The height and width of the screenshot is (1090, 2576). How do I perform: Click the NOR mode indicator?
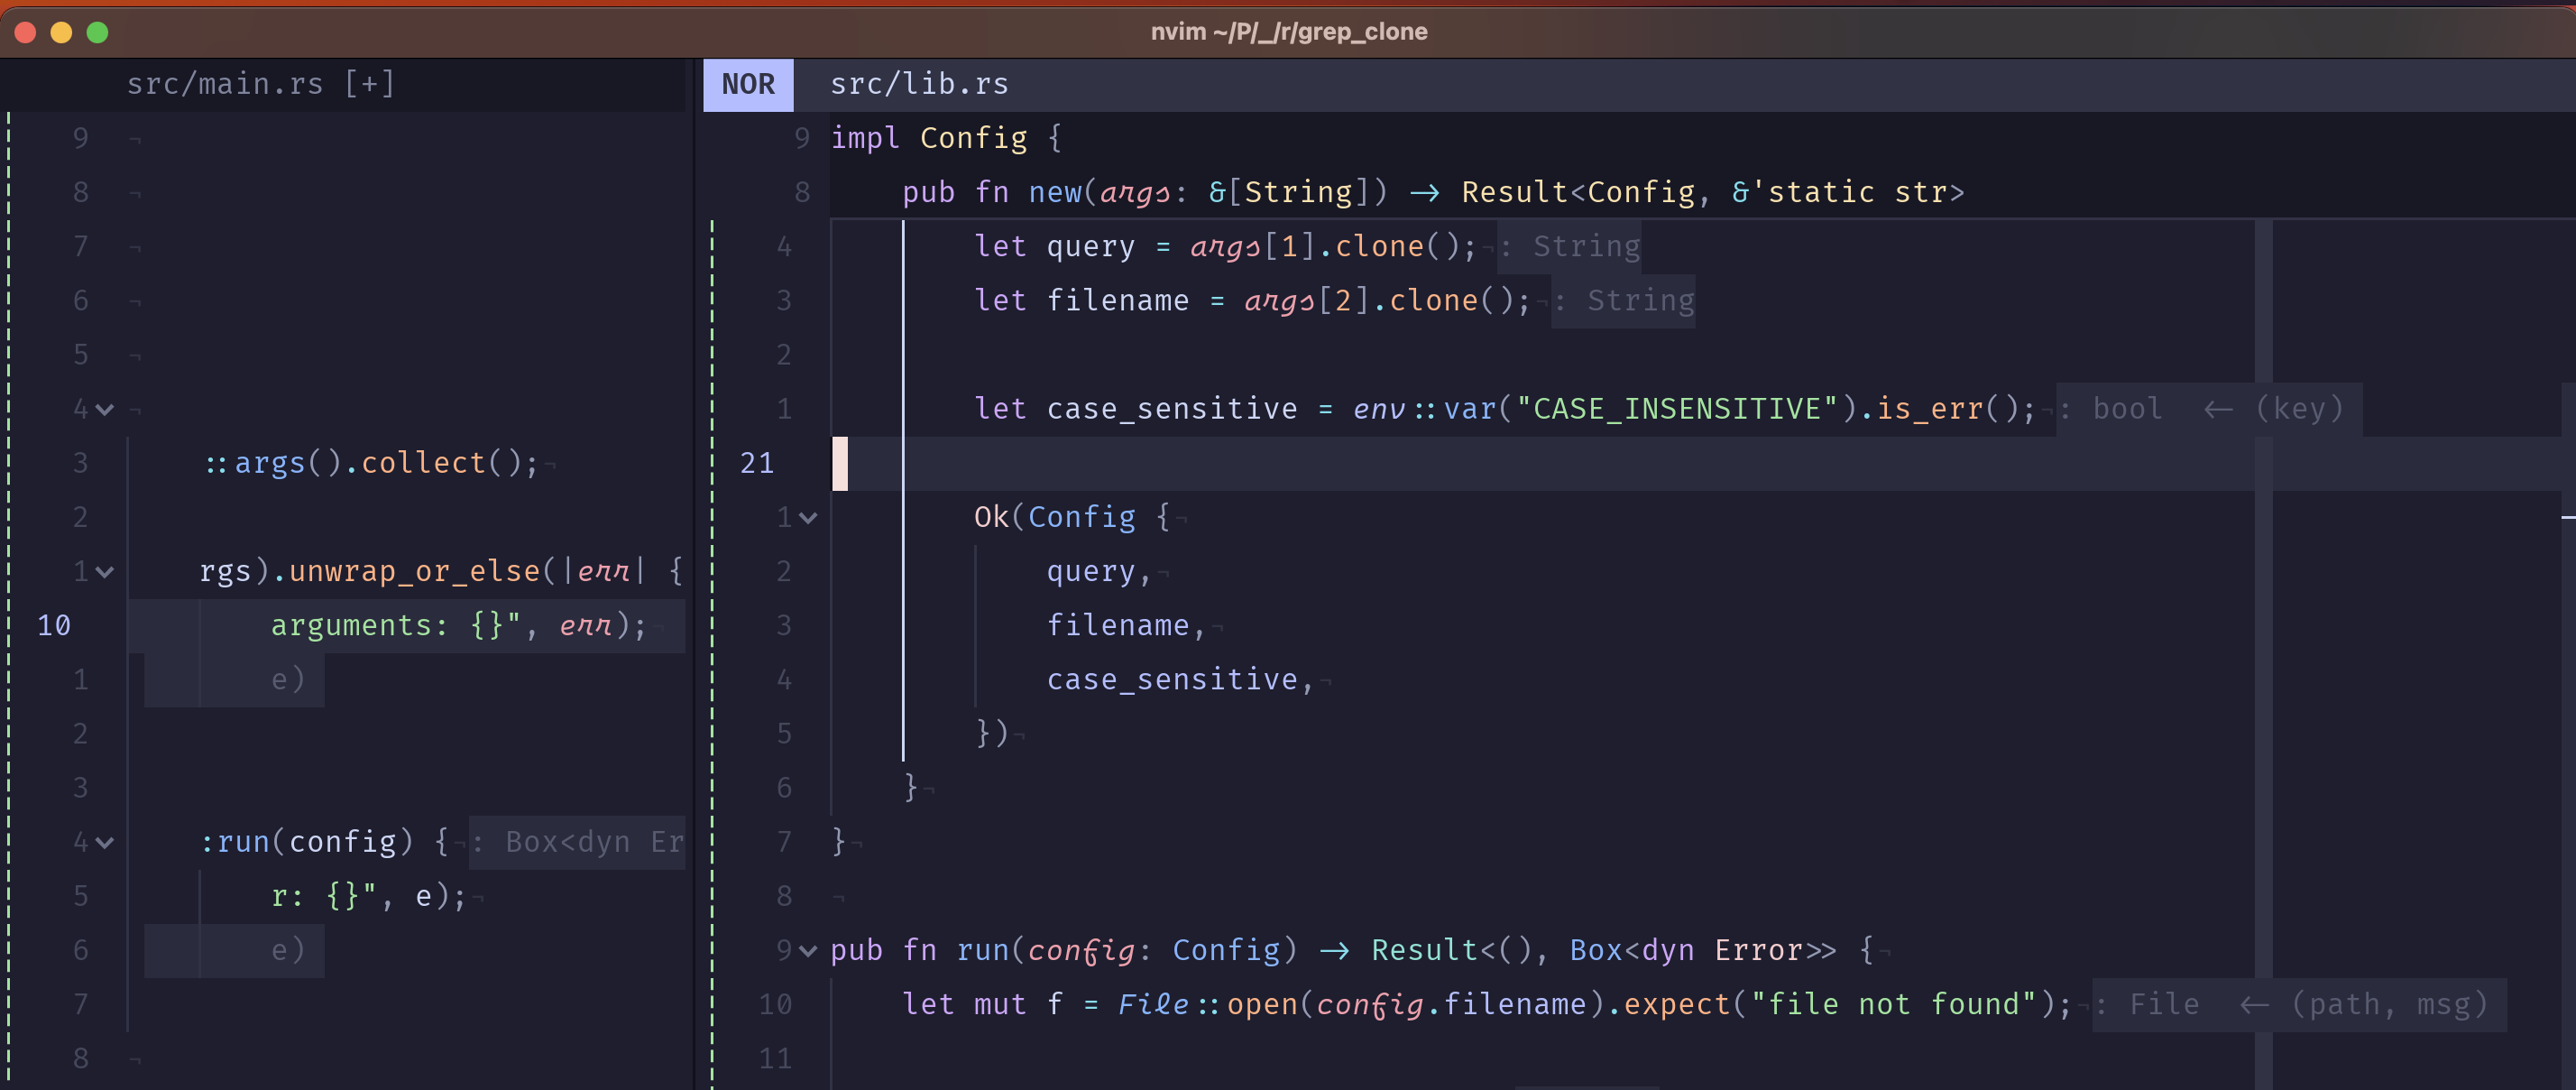point(747,84)
